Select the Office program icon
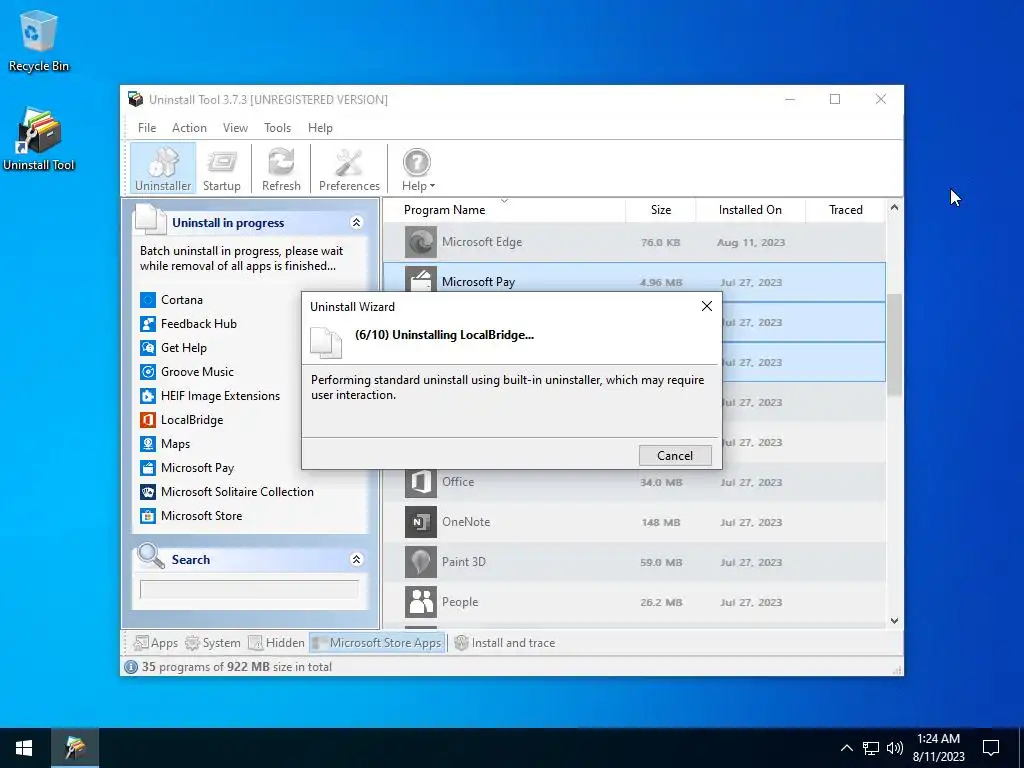 pos(421,482)
